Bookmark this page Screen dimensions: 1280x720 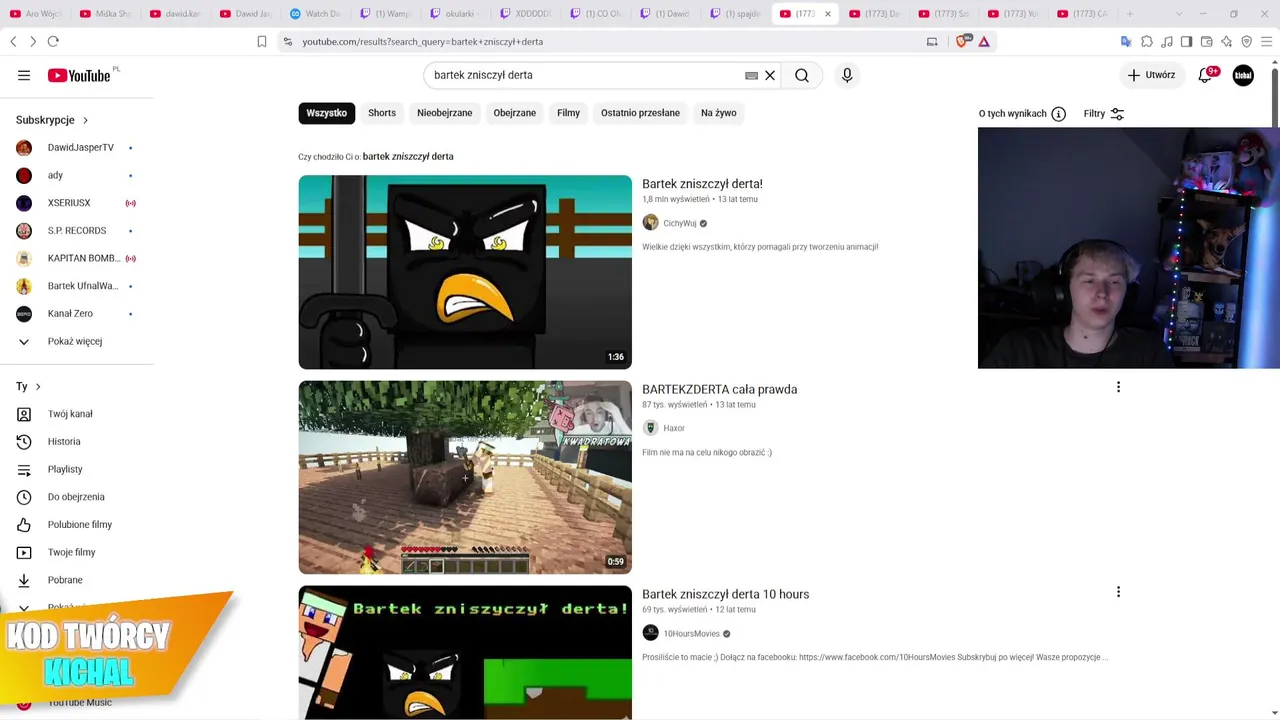click(262, 41)
